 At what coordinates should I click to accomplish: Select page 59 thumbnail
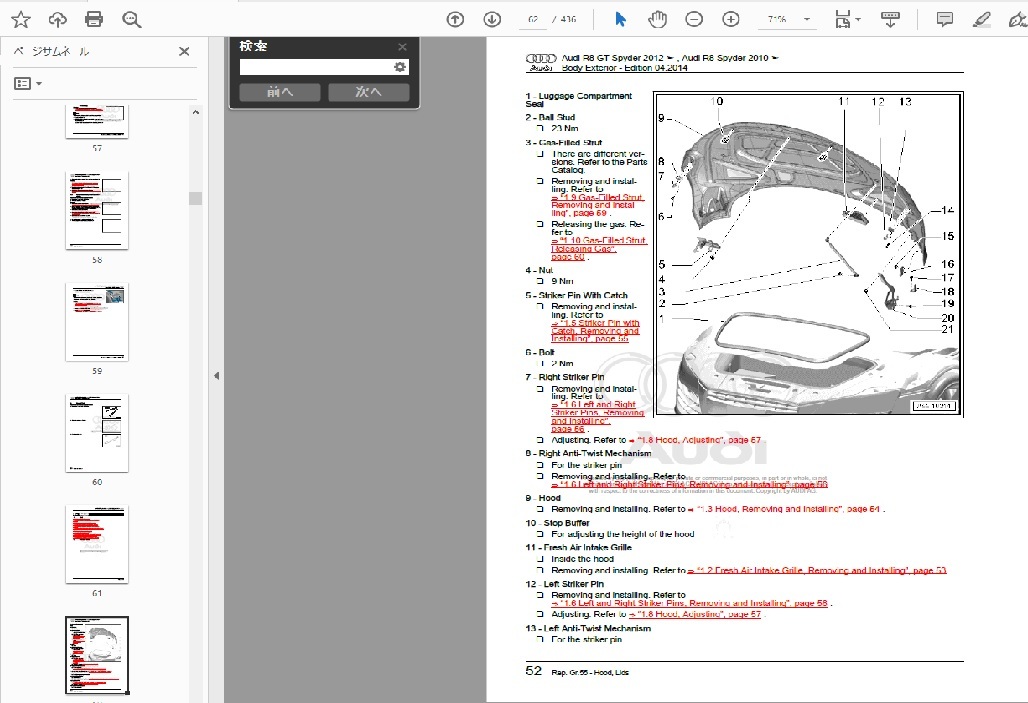pyautogui.click(x=97, y=321)
